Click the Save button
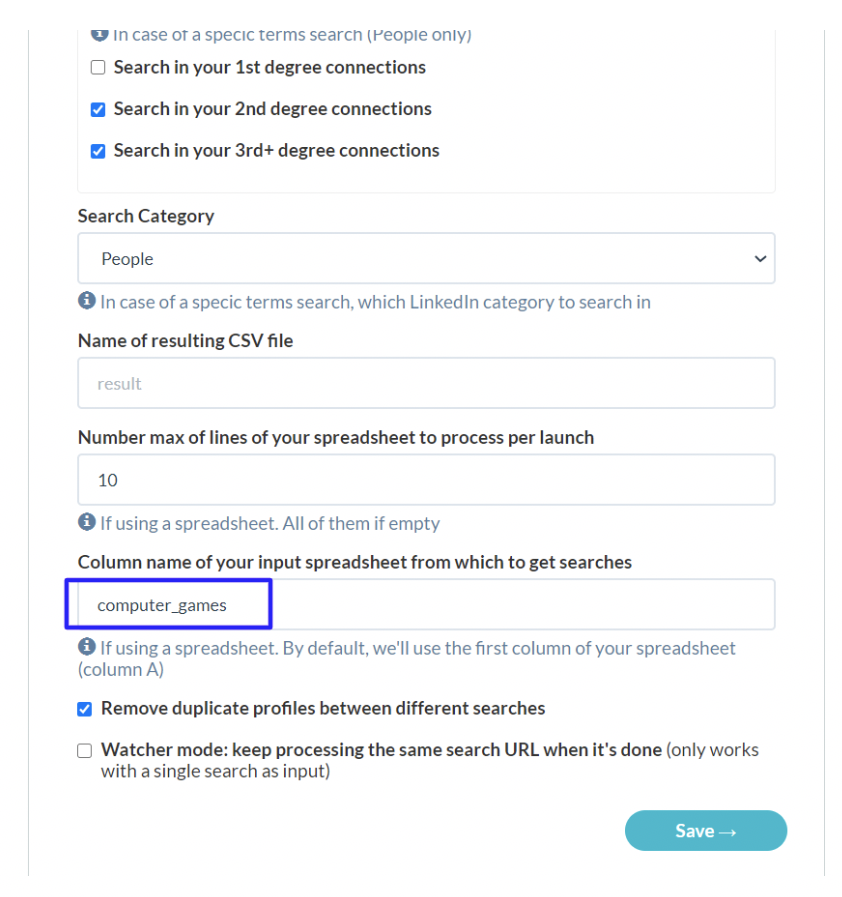The width and height of the screenshot is (842, 897). (x=706, y=831)
